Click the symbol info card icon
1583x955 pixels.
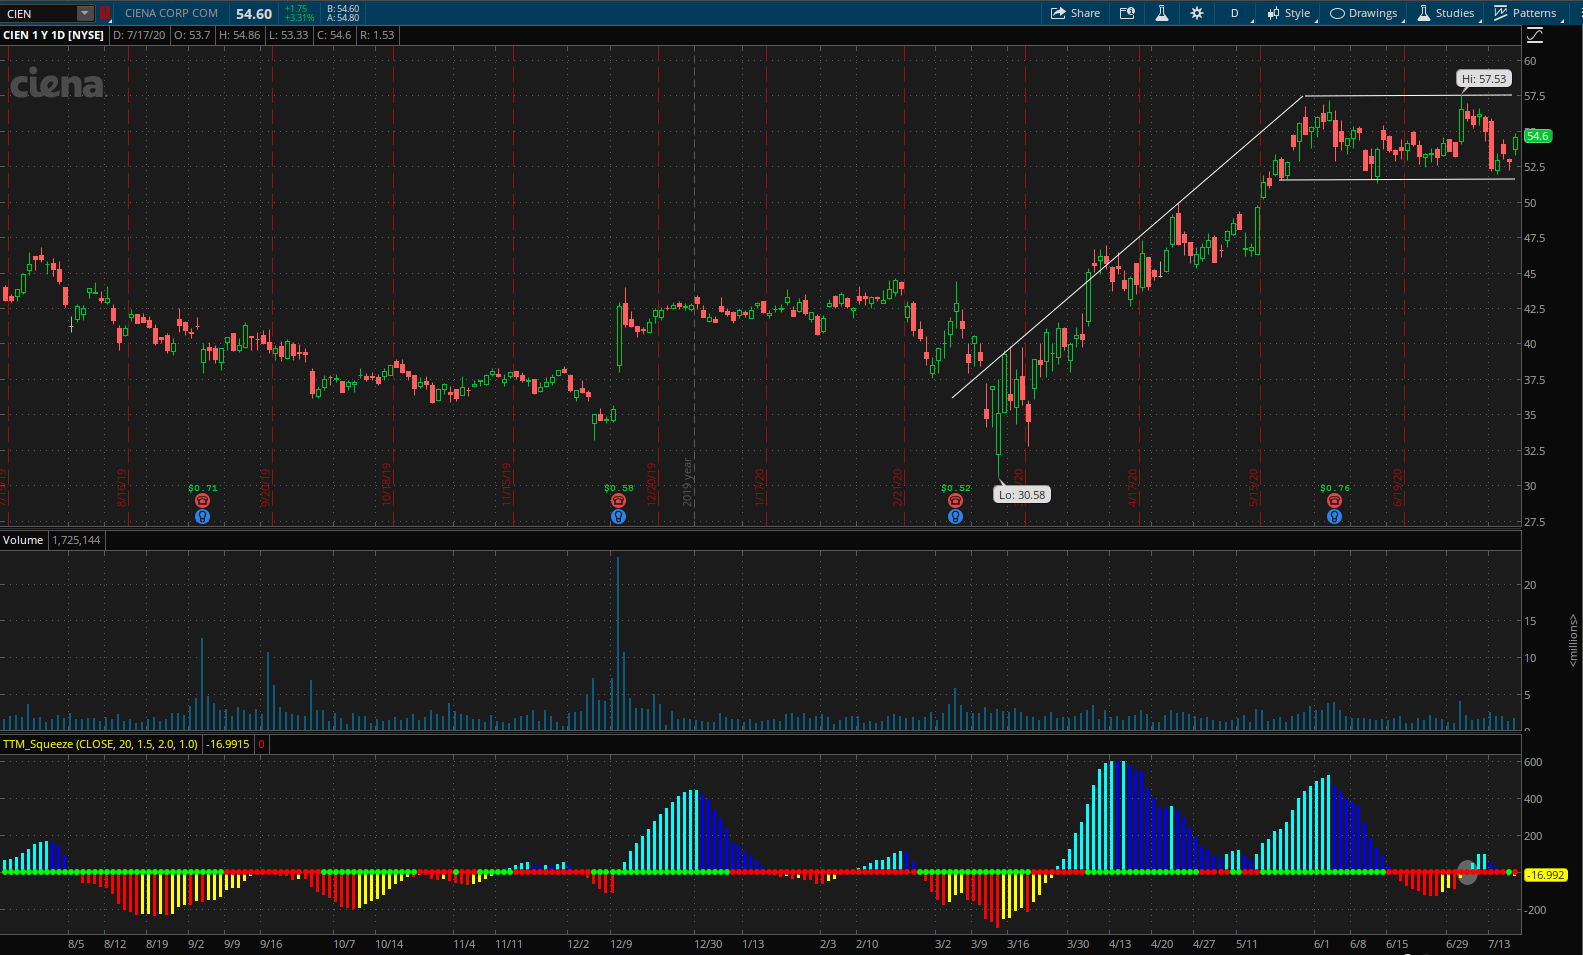[x=1127, y=13]
